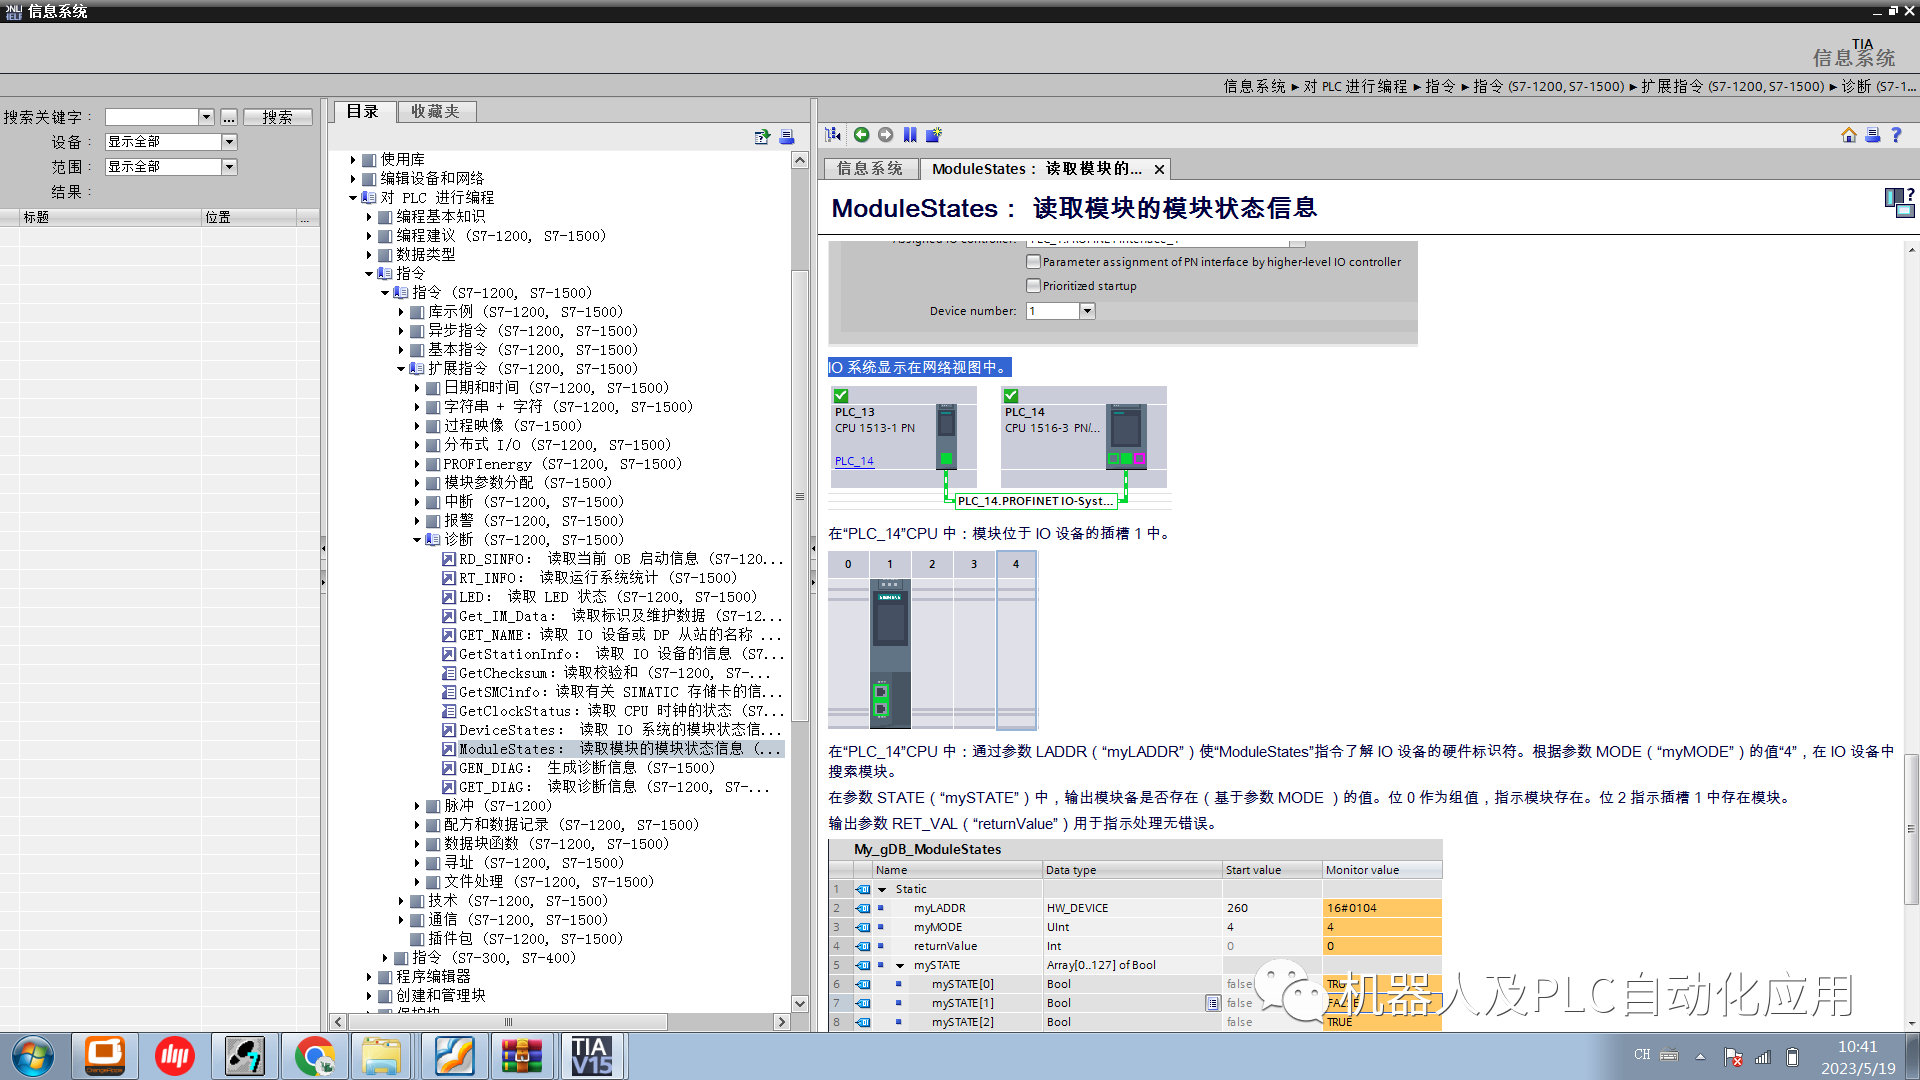Click the search keyword input field
Screen dimensions: 1920x1080
click(152, 117)
